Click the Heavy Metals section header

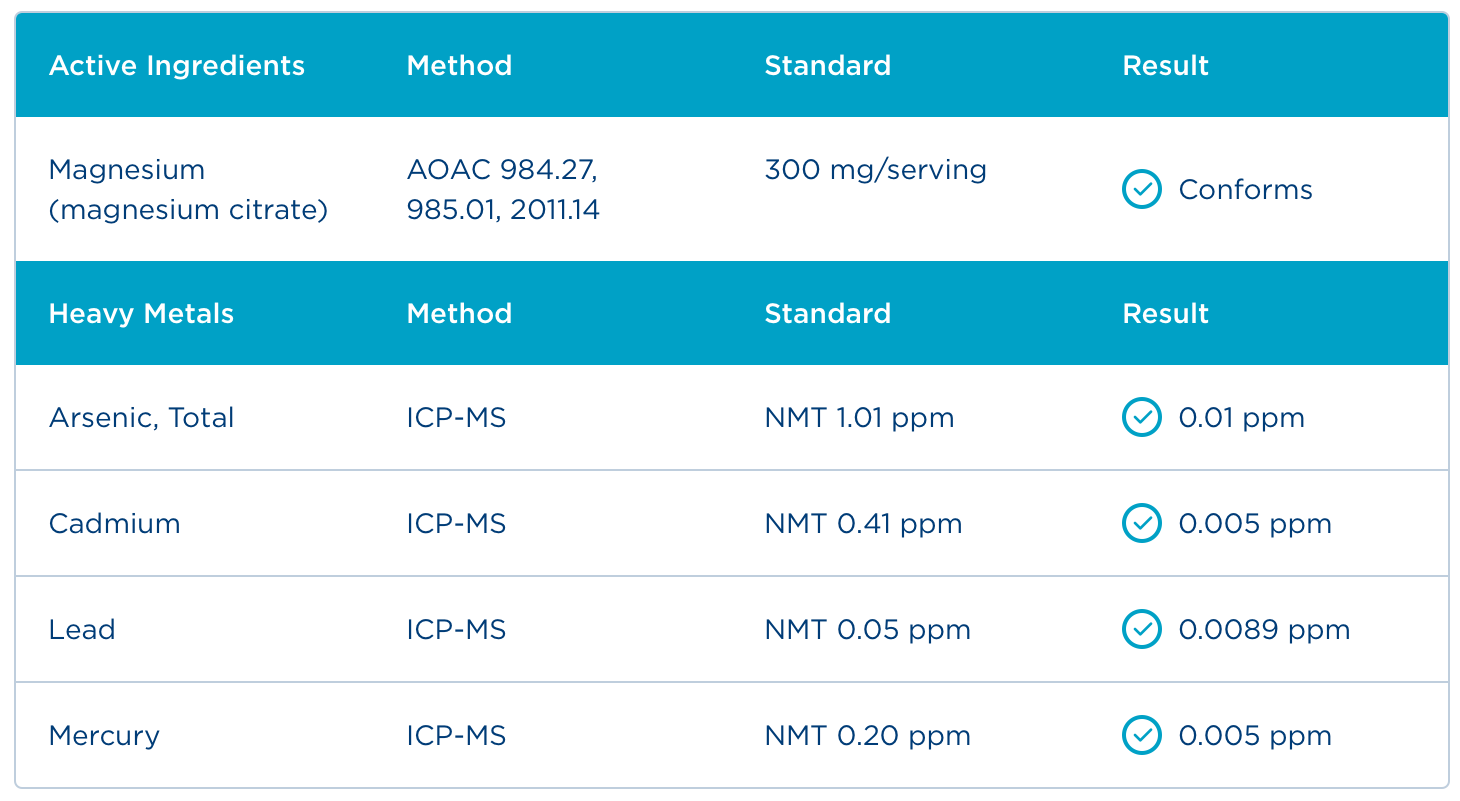(x=141, y=314)
